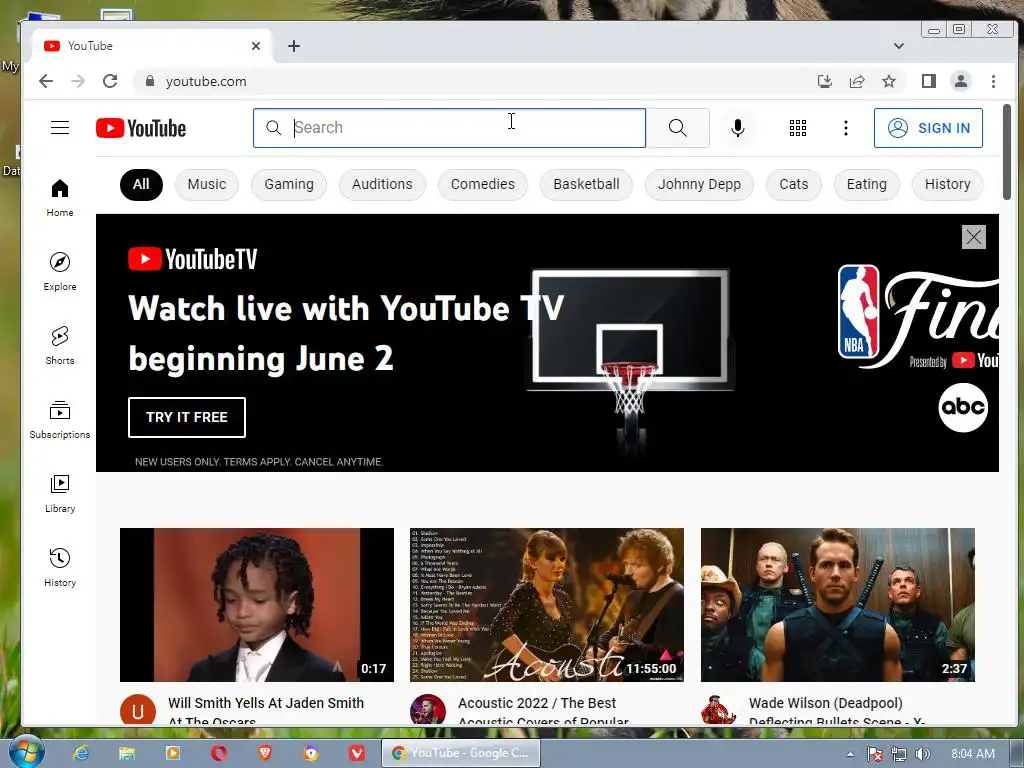Start voice search with microphone icon
1024x768 pixels.
[738, 128]
